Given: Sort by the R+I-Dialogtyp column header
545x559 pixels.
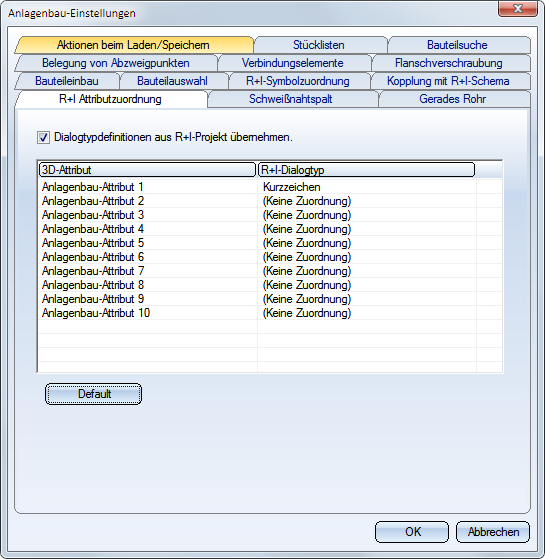Looking at the screenshot, I should point(366,170).
